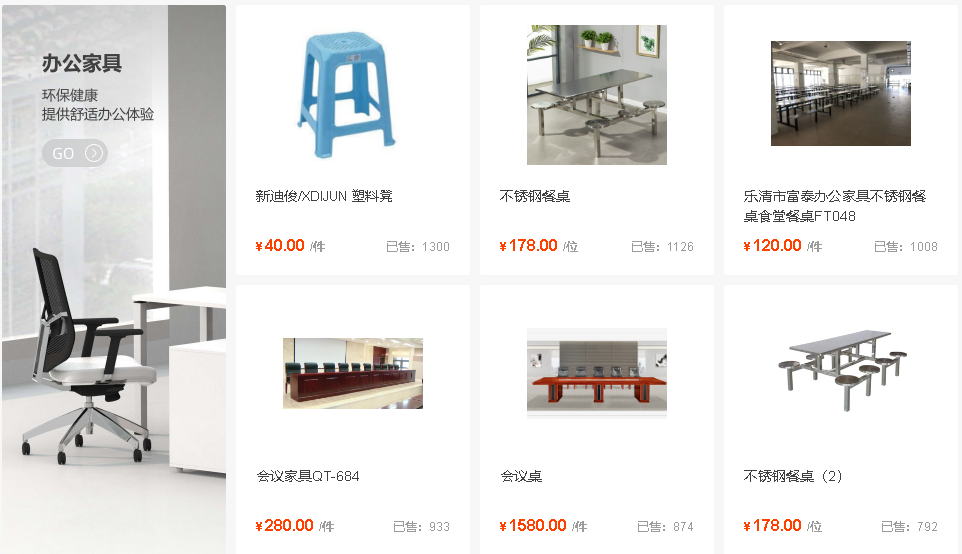Click the canteen hall dining tables photo
The width and height of the screenshot is (962, 554).
coord(841,93)
